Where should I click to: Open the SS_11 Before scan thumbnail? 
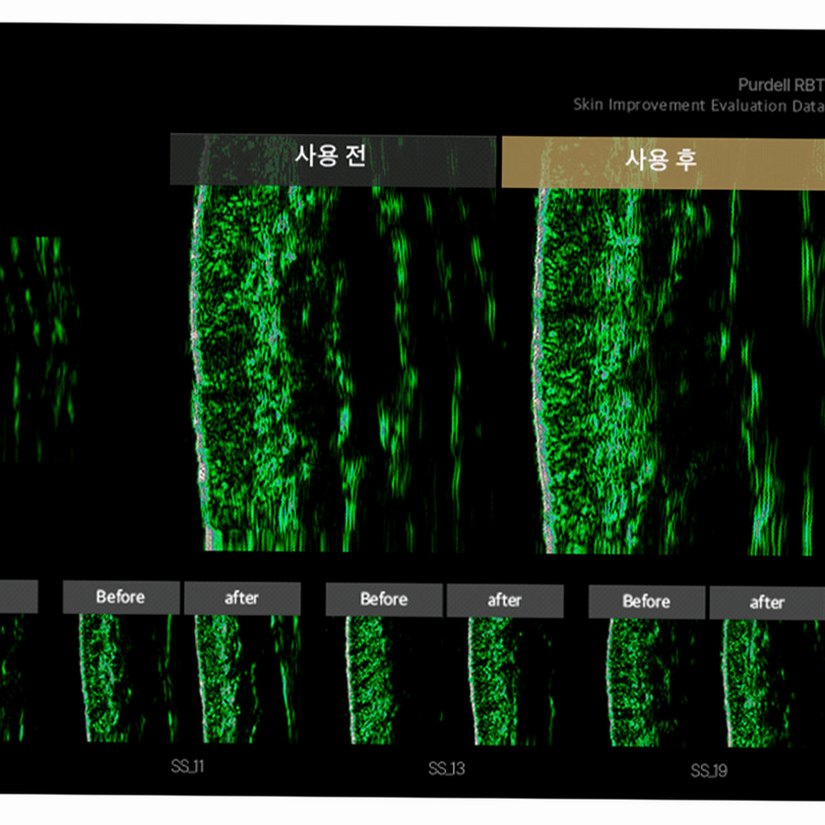pos(126,678)
